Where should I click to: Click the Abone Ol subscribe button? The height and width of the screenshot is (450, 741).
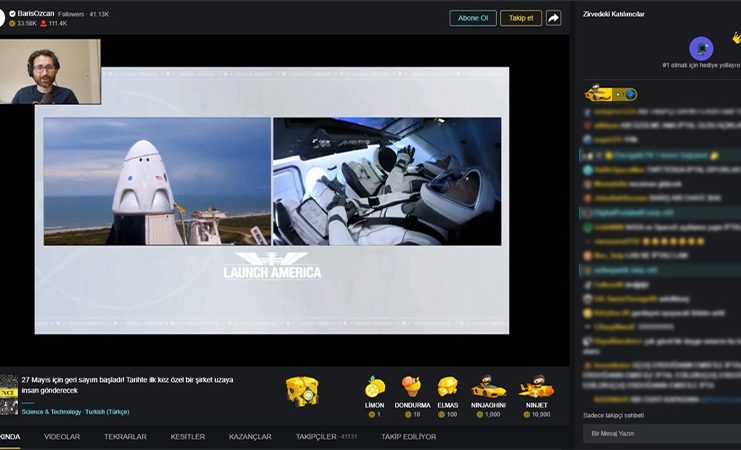(x=473, y=18)
